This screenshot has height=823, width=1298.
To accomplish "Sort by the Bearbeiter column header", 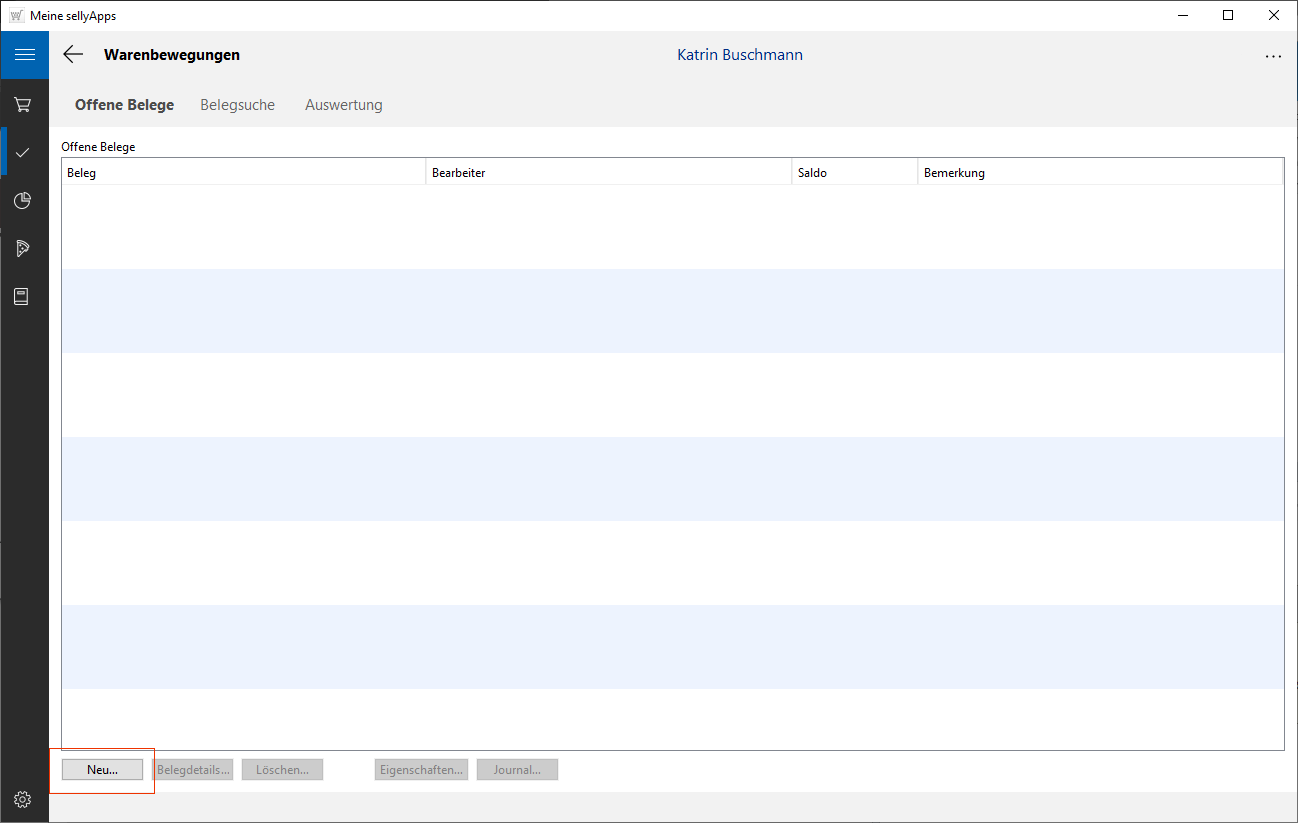I will pos(608,173).
